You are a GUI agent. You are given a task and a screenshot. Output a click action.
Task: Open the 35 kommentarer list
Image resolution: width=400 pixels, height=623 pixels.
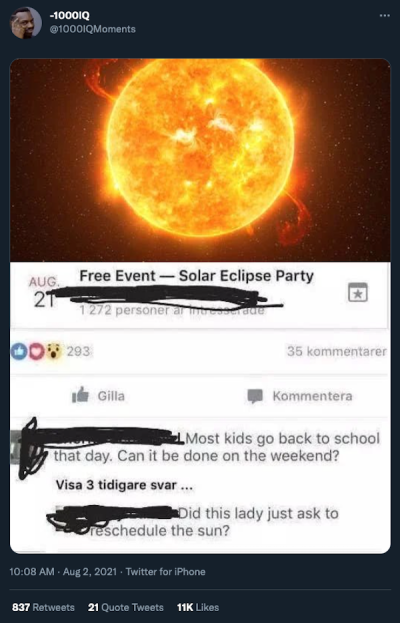tap(337, 351)
